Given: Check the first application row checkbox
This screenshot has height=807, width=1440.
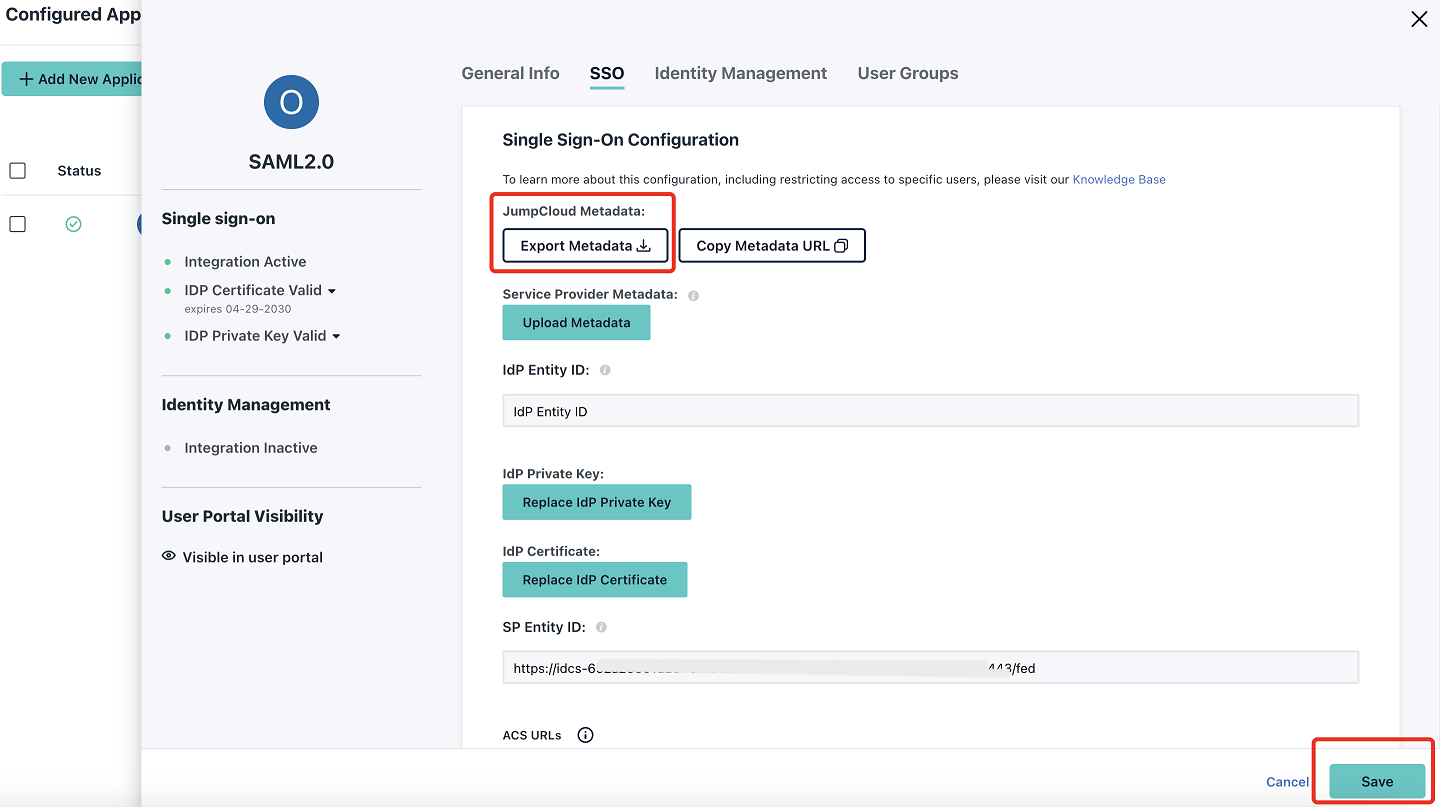Looking at the screenshot, I should [17, 224].
